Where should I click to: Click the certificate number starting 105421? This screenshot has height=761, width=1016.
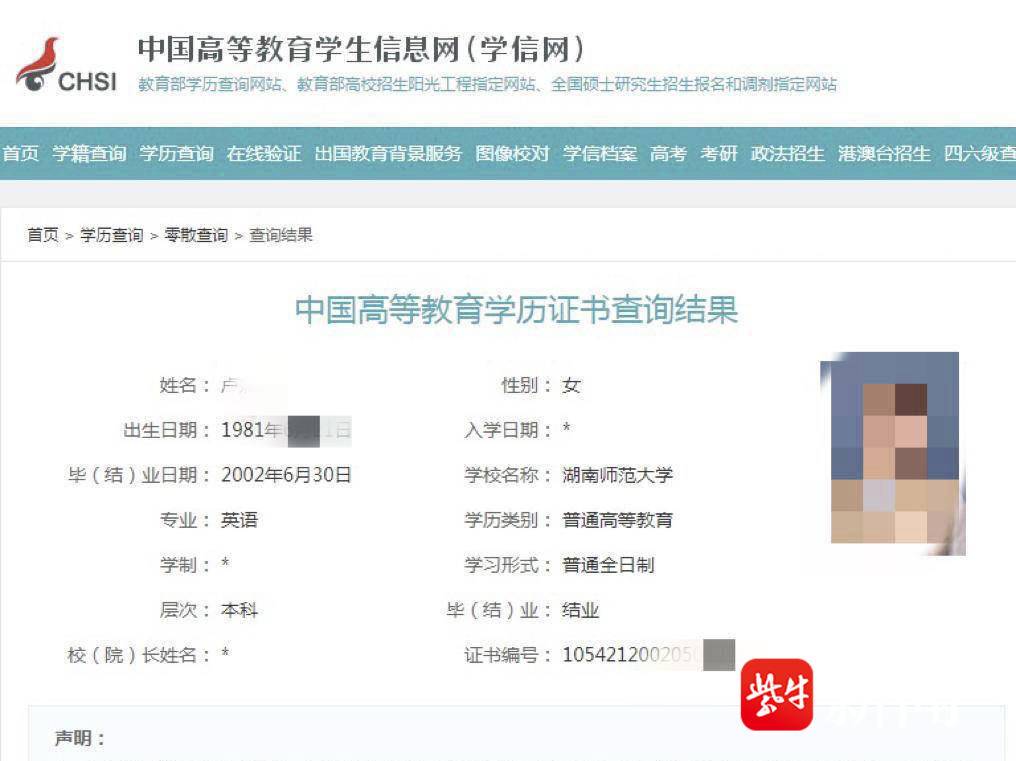coord(648,655)
